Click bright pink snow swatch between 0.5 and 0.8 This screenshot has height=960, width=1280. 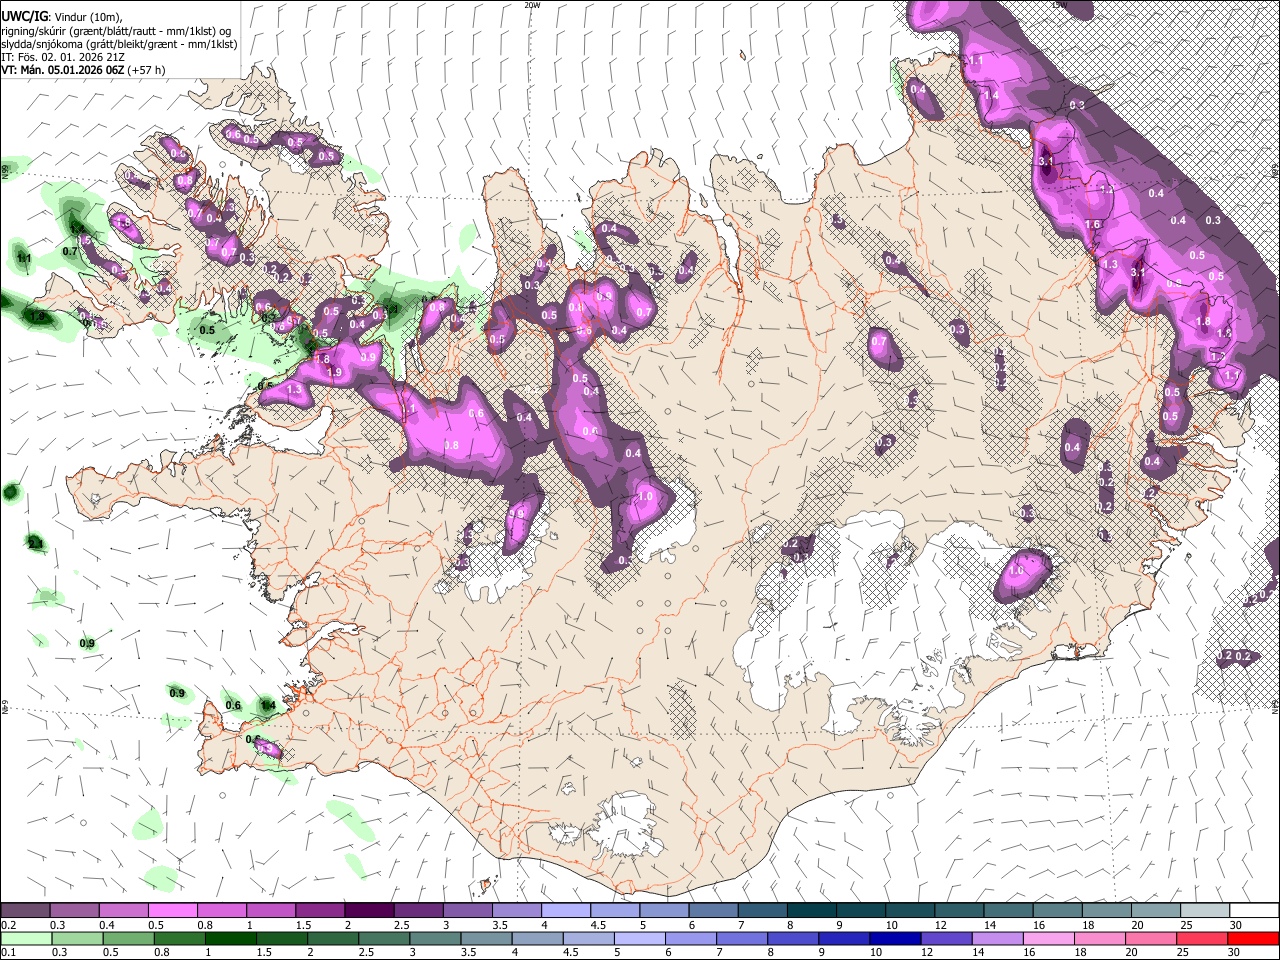(172, 911)
